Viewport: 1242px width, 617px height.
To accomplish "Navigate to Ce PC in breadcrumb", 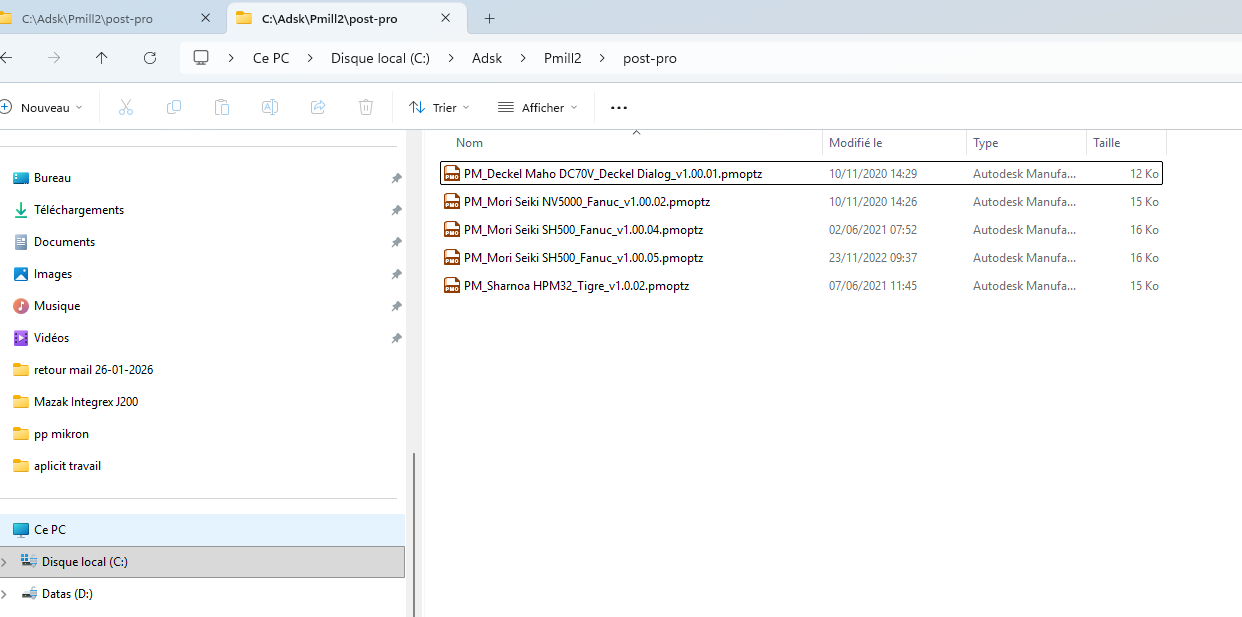I will (271, 58).
